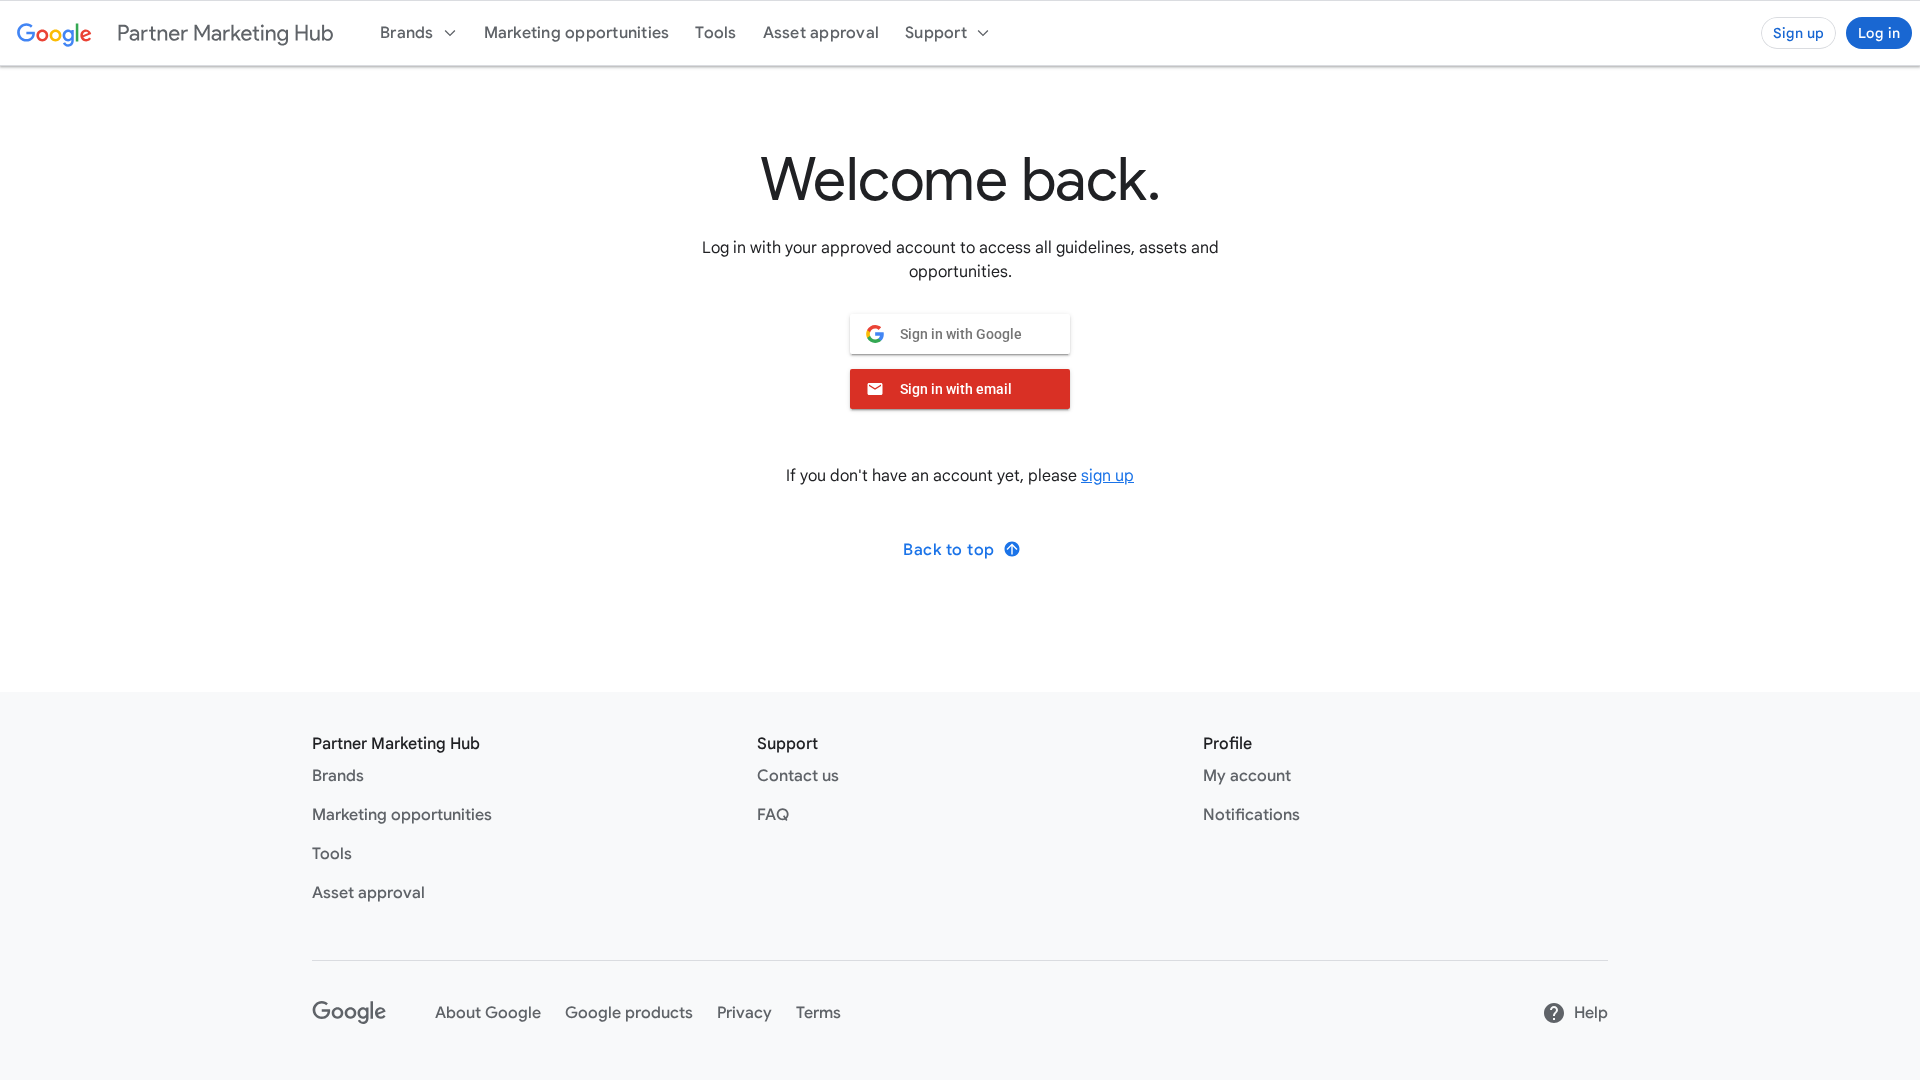Viewport: 1920px width, 1080px height.
Task: Open Marketing opportunities link in footer
Action: pos(402,815)
